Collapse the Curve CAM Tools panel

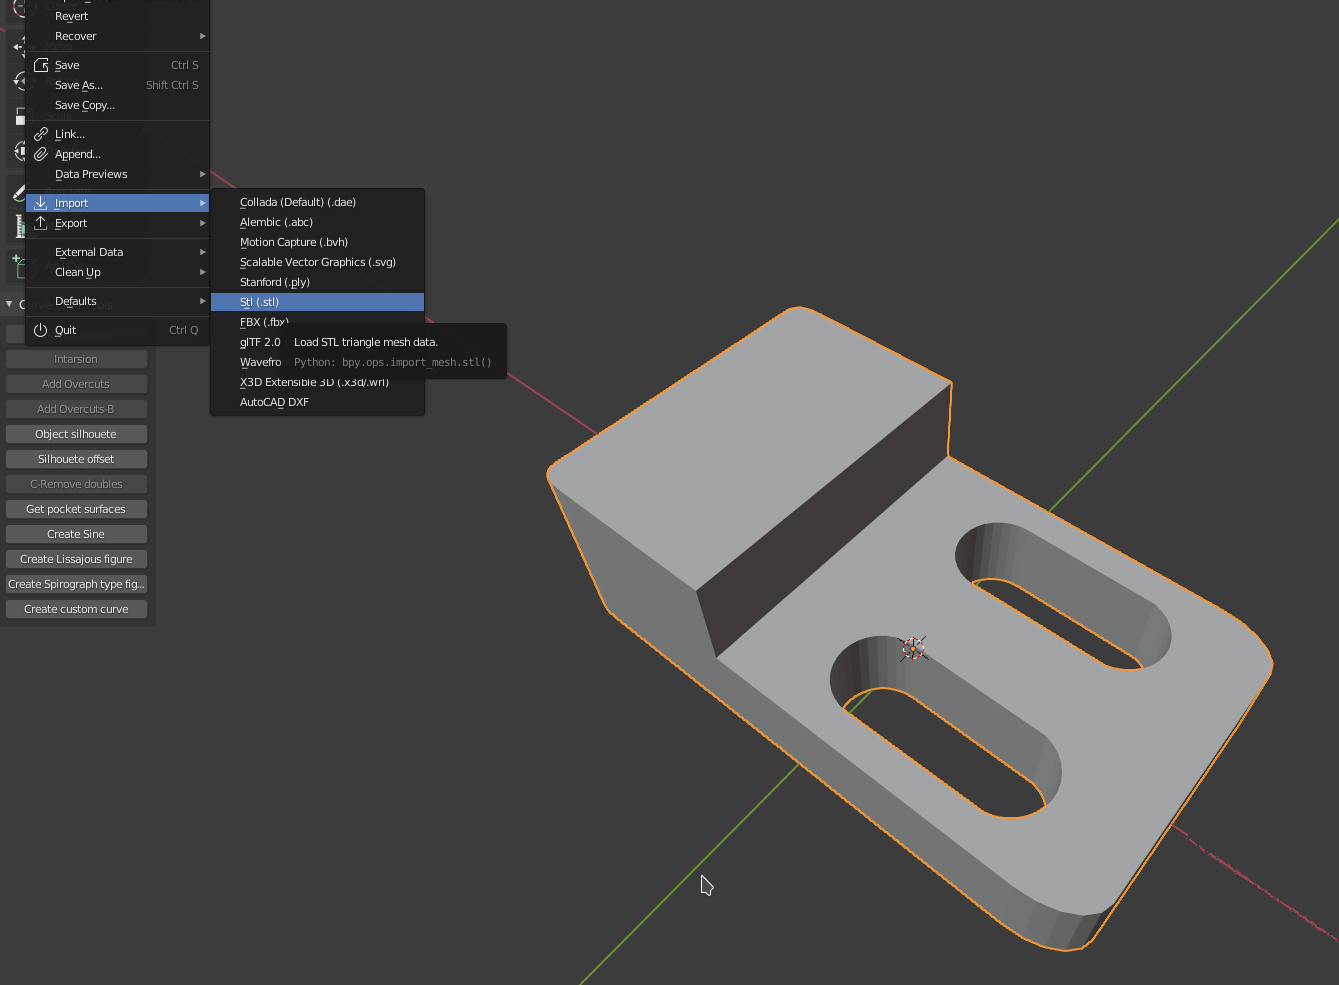pyautogui.click(x=10, y=303)
